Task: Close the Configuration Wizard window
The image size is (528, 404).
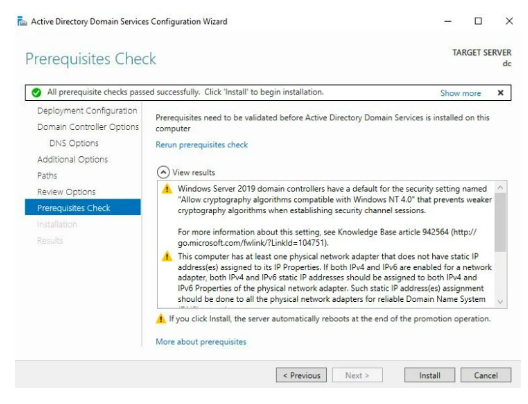Action: (x=509, y=21)
